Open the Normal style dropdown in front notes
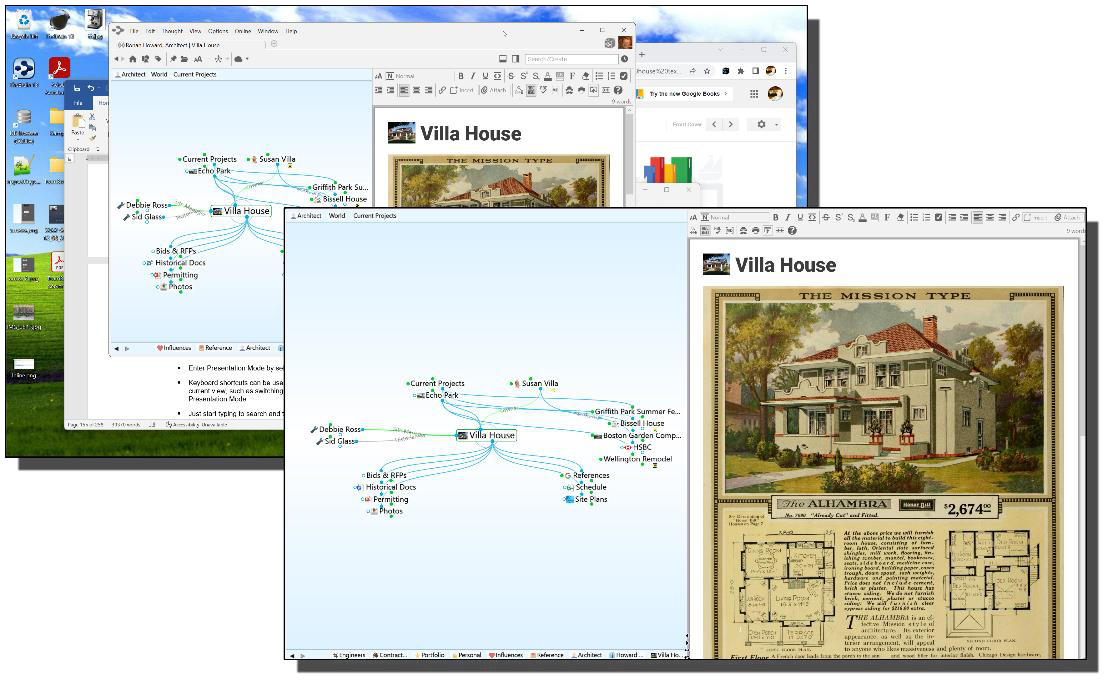The width and height of the screenshot is (1113, 684). click(735, 217)
